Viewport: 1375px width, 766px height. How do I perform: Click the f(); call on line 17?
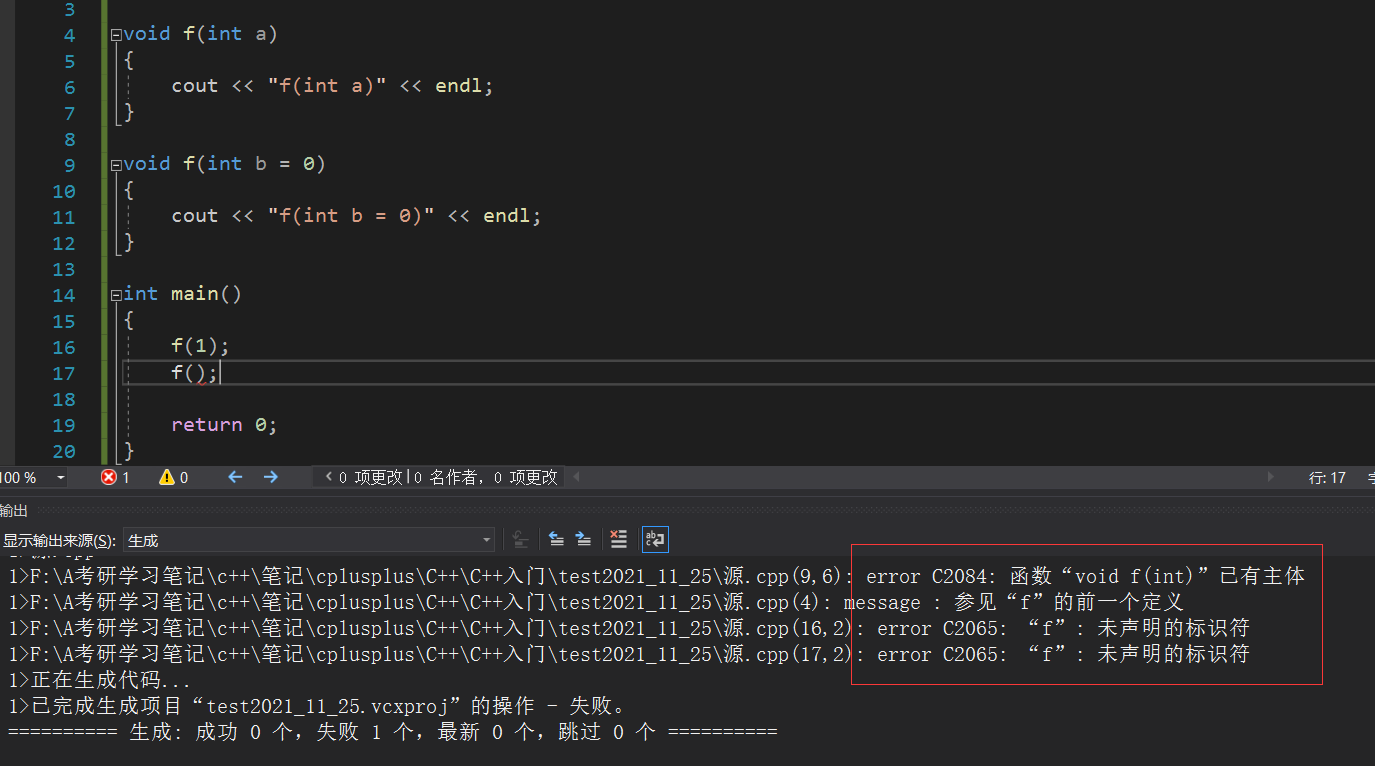[194, 373]
